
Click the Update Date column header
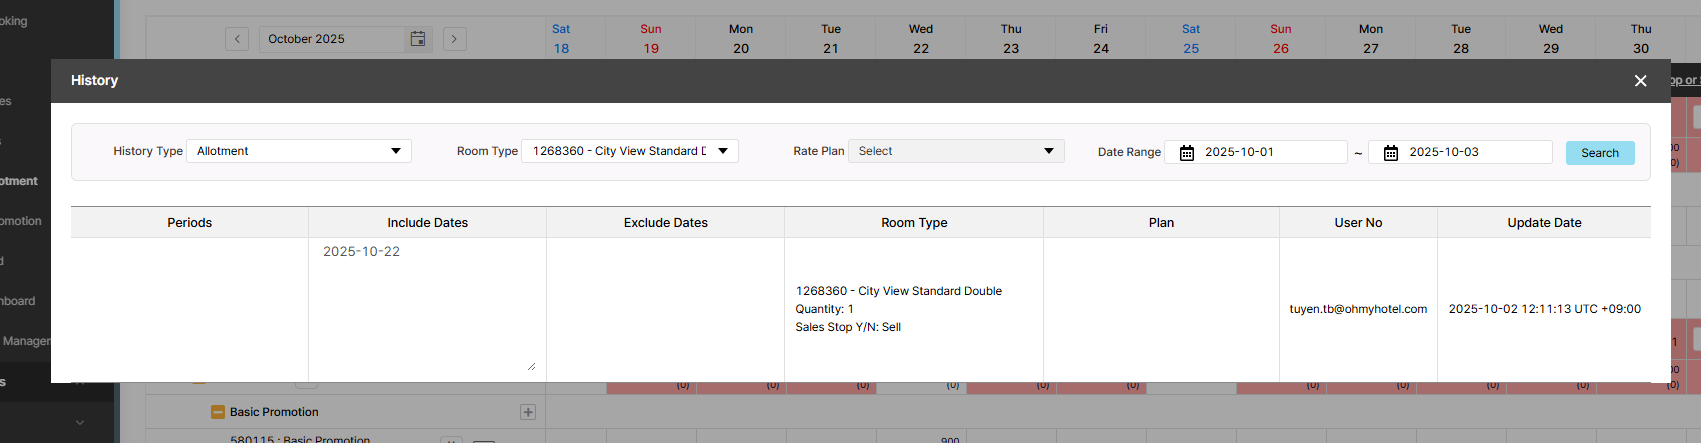pyautogui.click(x=1544, y=223)
